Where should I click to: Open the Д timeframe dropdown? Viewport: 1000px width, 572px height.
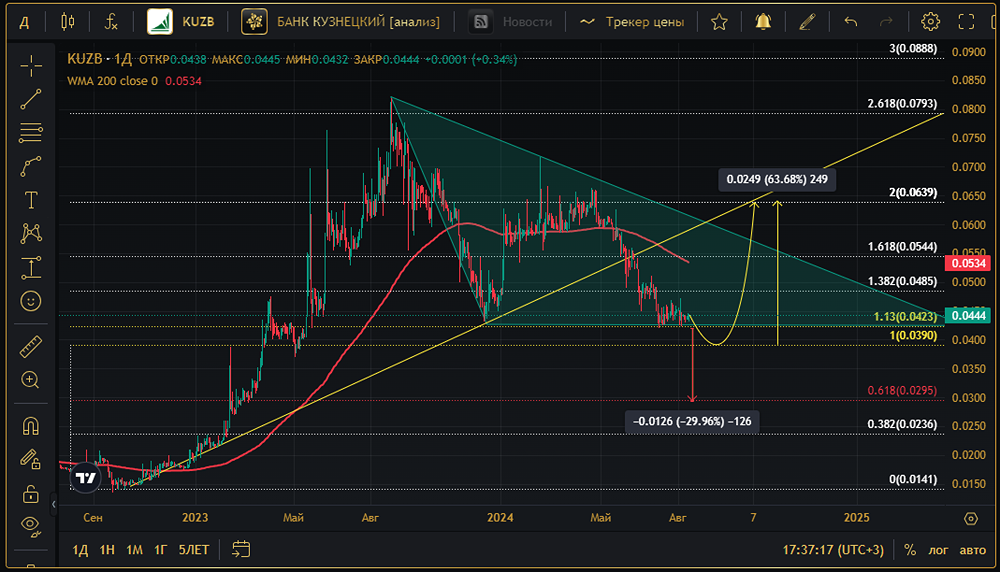point(24,22)
